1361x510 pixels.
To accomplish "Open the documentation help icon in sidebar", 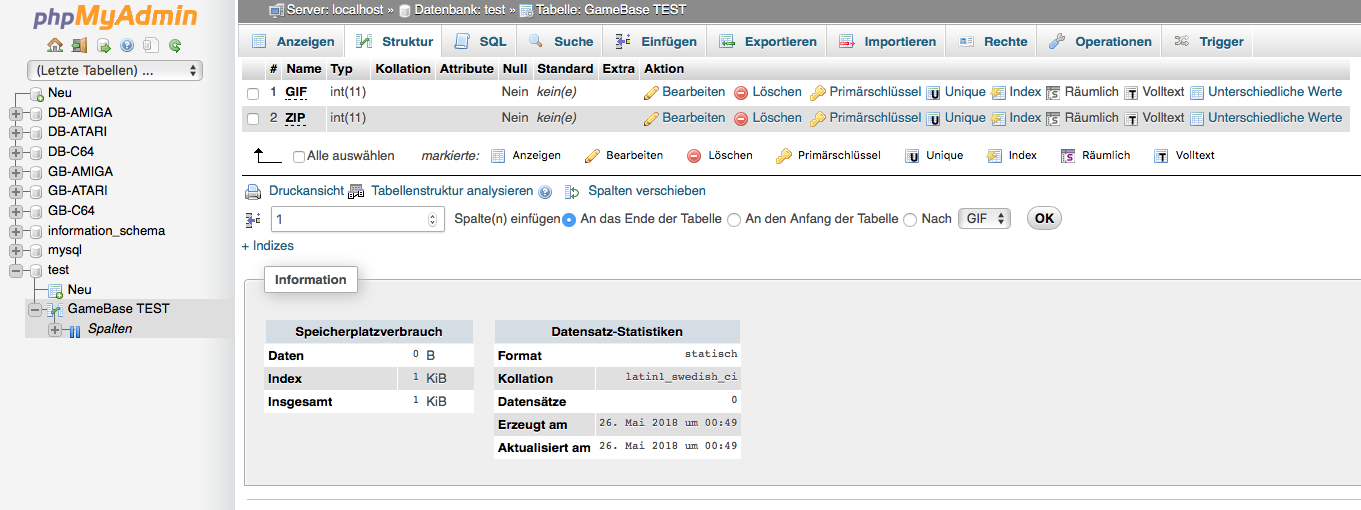I will coord(127,45).
